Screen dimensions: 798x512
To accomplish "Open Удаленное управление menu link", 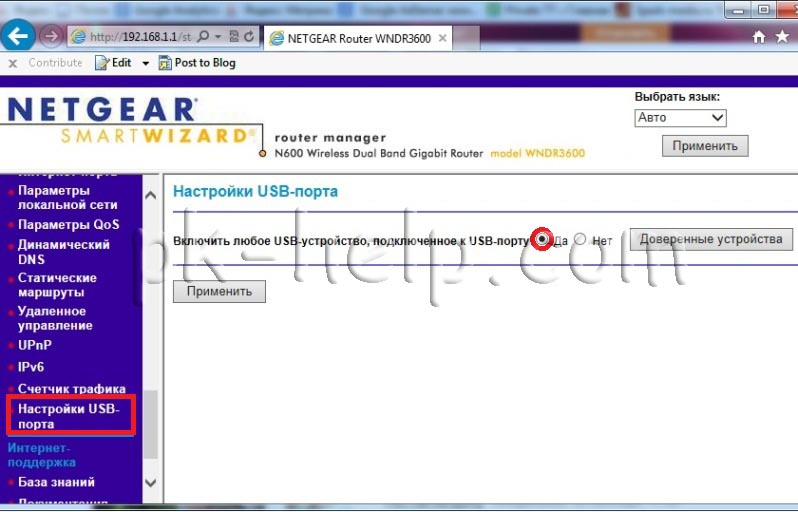I will click(x=55, y=318).
